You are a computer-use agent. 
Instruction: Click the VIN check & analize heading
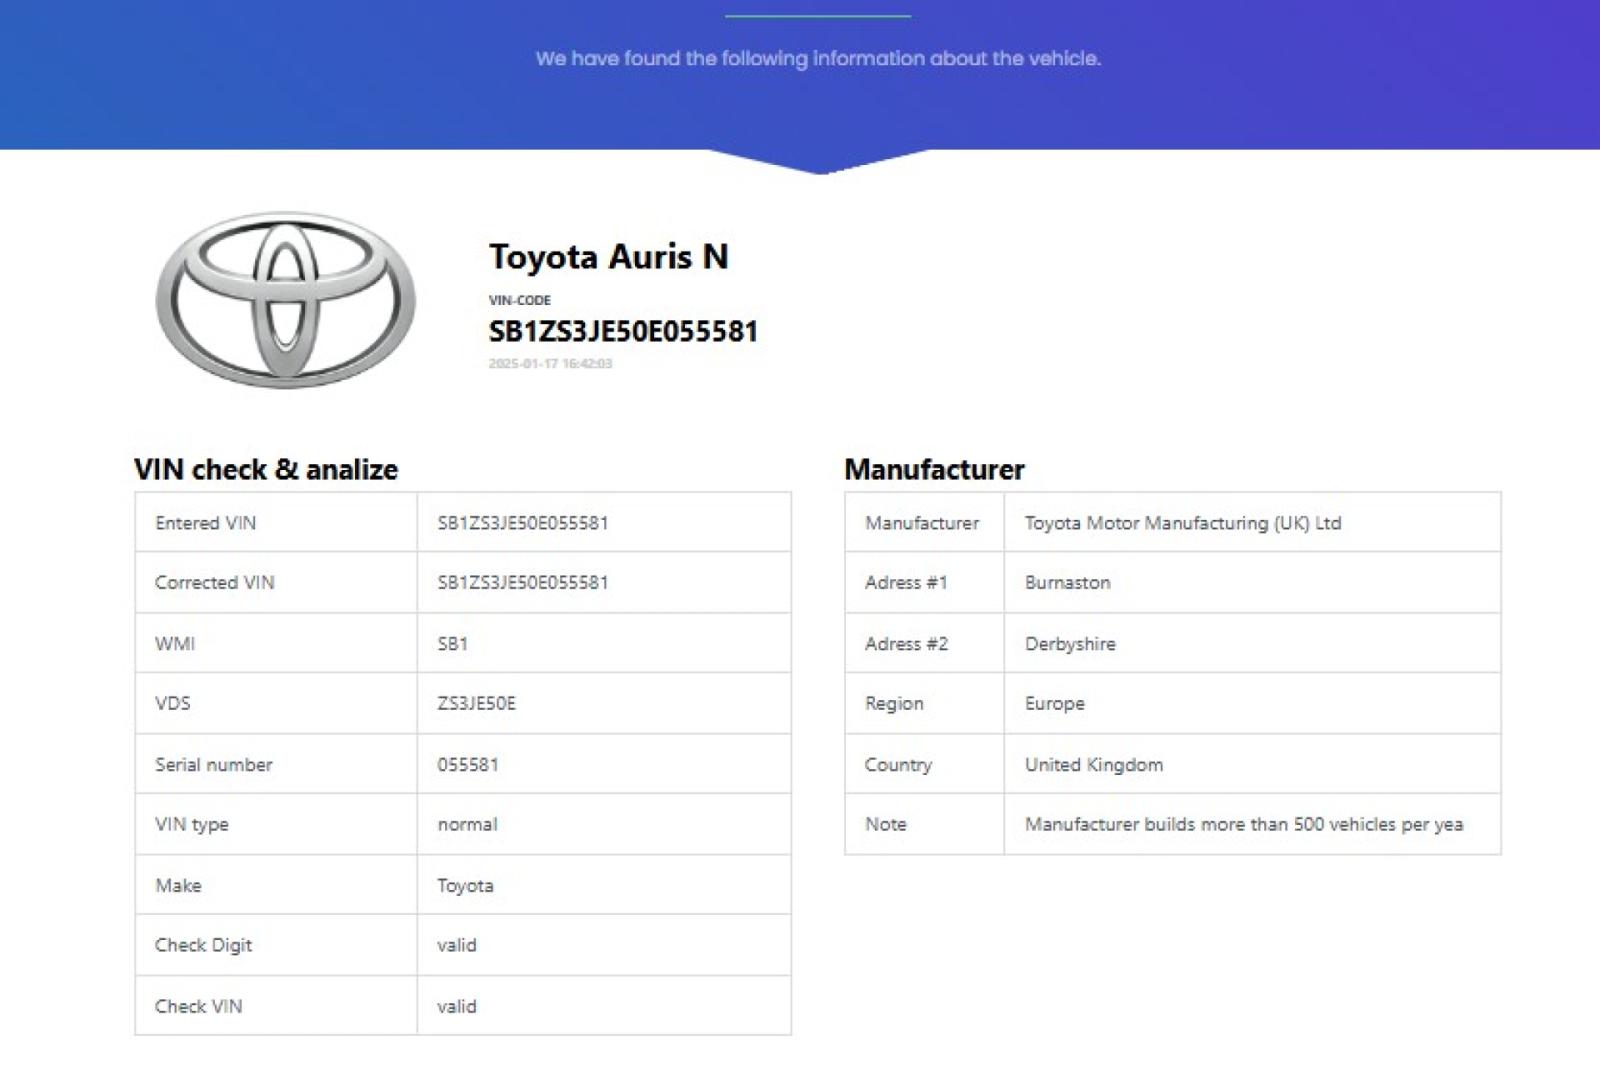[x=266, y=469]
